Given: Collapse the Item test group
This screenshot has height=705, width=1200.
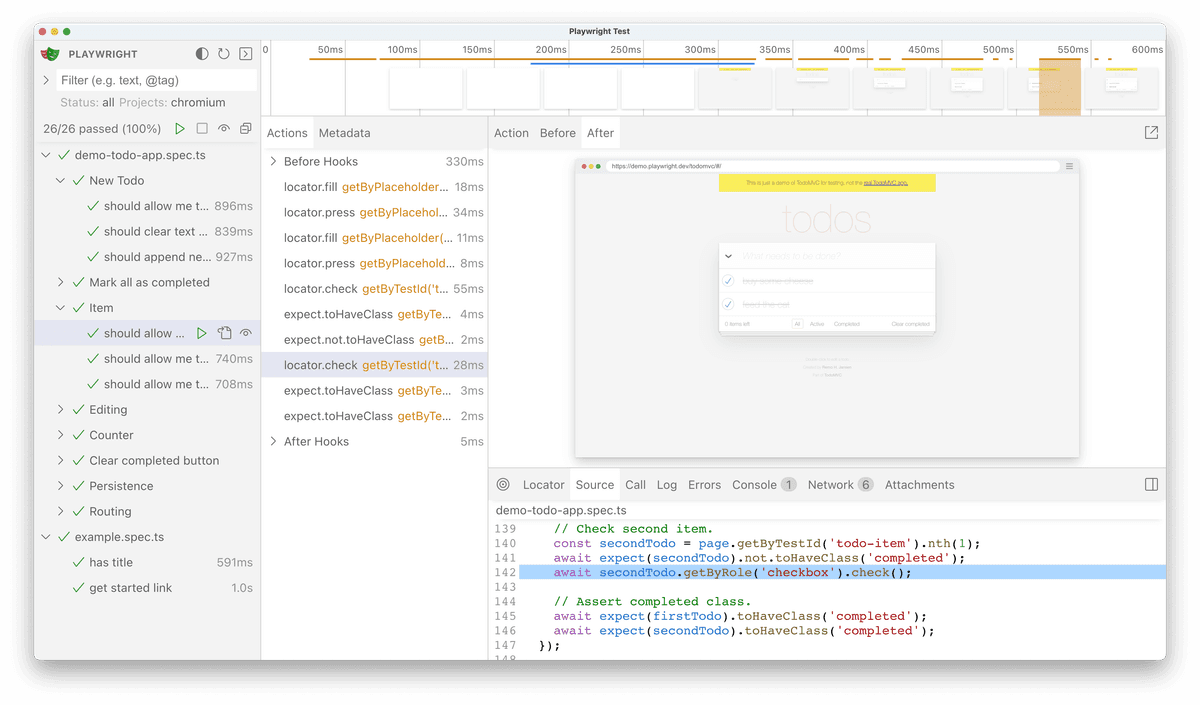Looking at the screenshot, I should tap(60, 308).
